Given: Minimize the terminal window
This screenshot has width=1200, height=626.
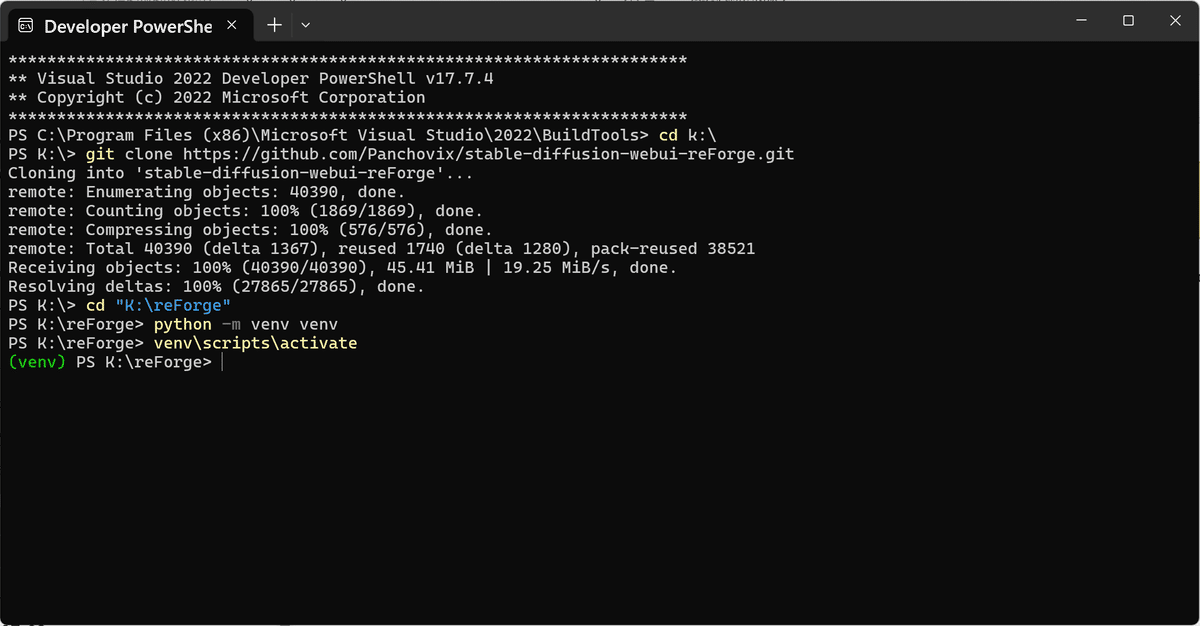Looking at the screenshot, I should point(1081,20).
